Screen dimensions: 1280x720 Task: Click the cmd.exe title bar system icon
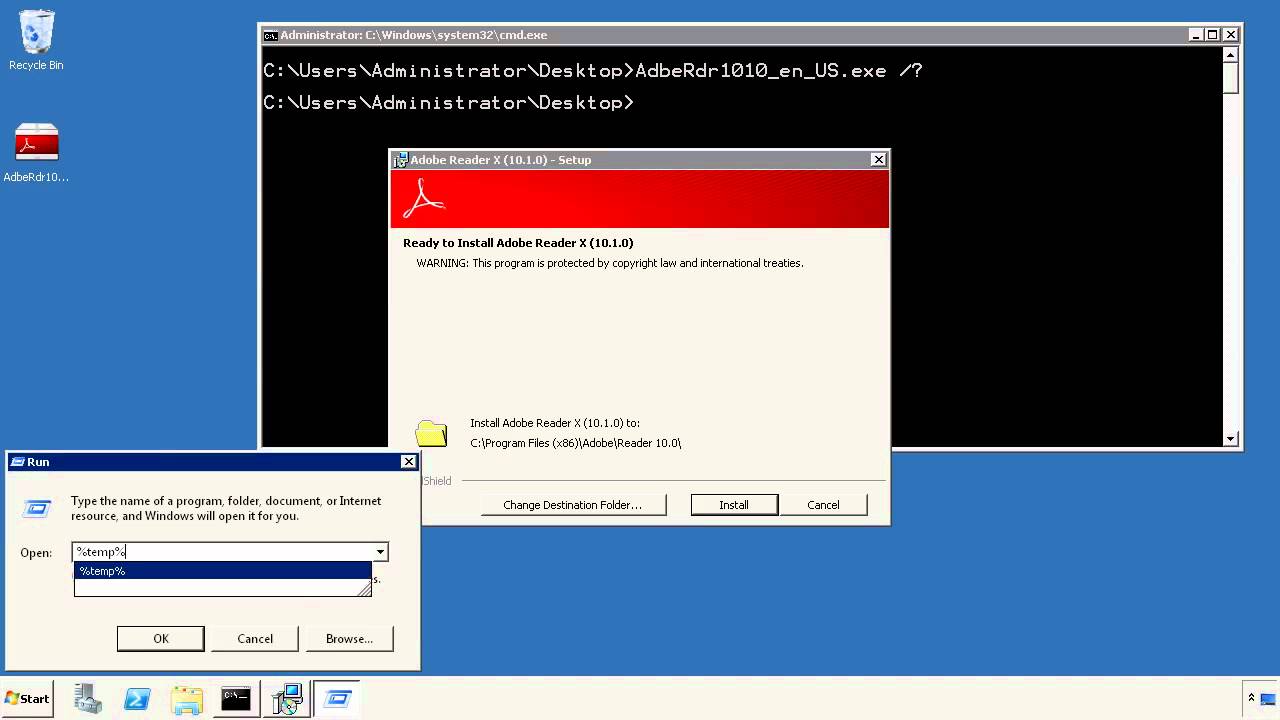[x=270, y=35]
